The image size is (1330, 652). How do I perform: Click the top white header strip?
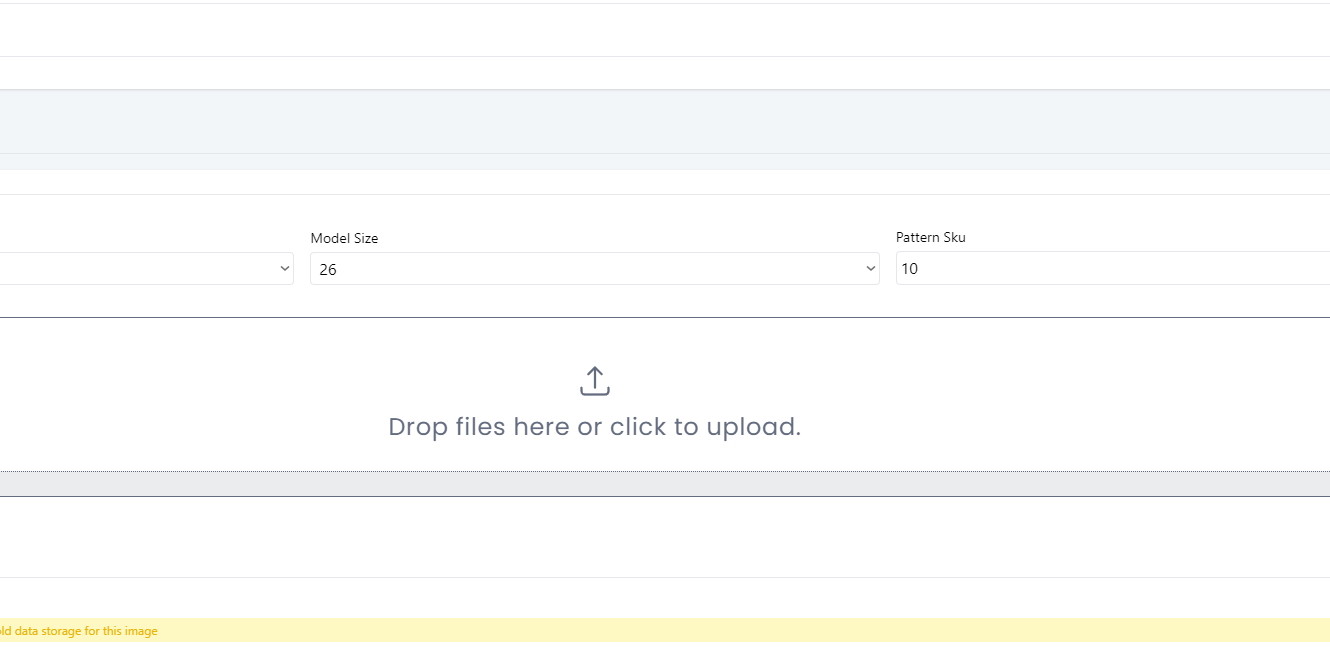[665, 30]
